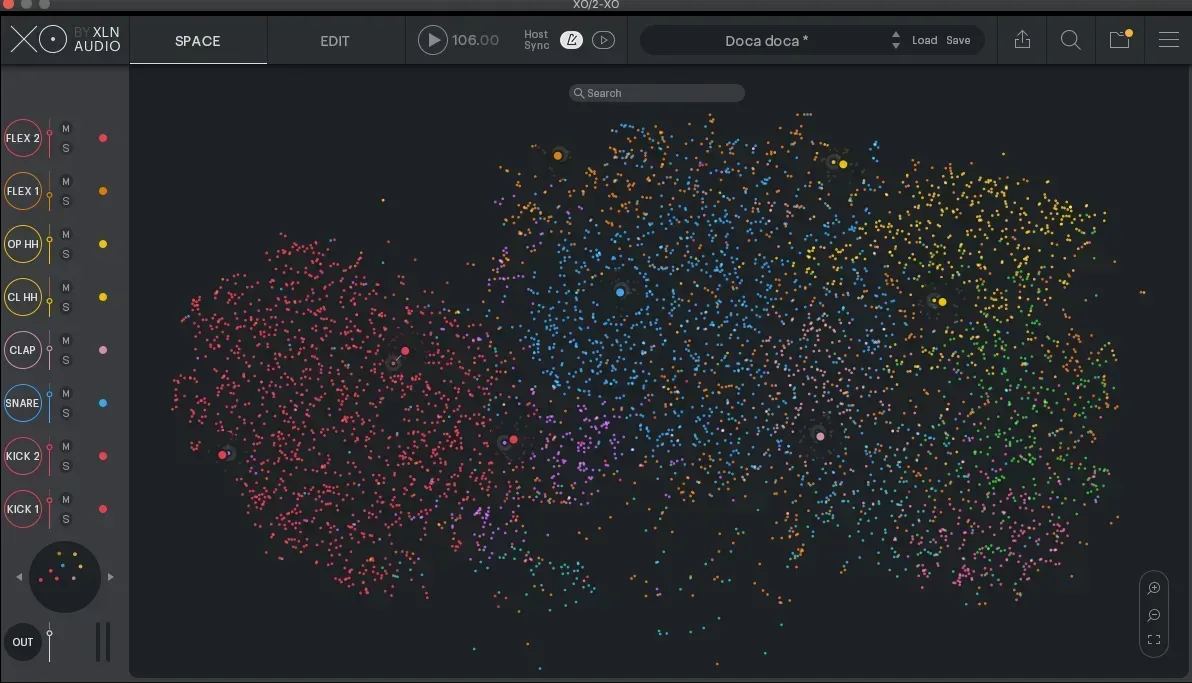
Task: Select the FLEX 2 channel
Action: (x=23, y=138)
